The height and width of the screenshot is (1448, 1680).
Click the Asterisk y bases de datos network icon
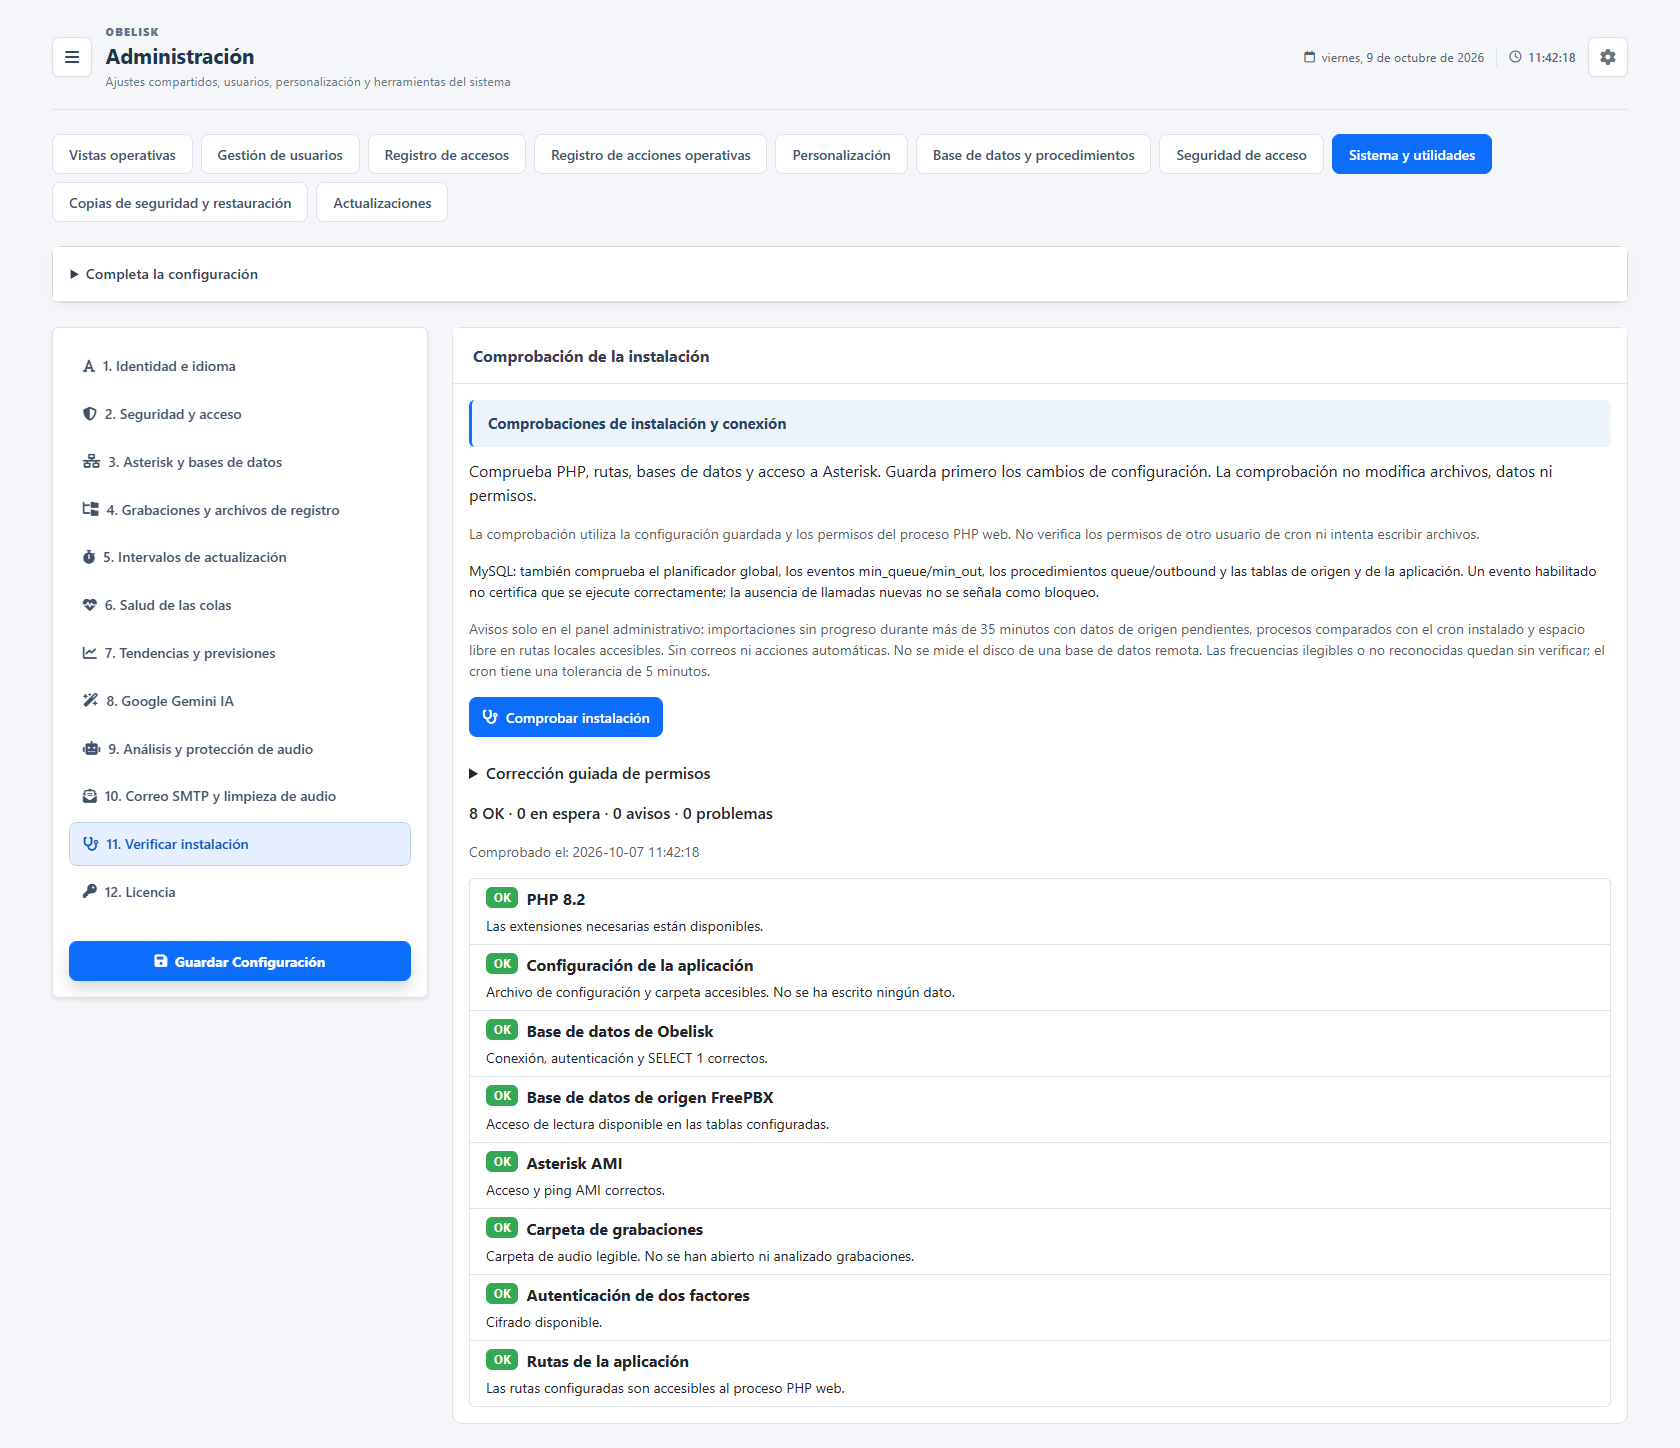pyautogui.click(x=91, y=462)
